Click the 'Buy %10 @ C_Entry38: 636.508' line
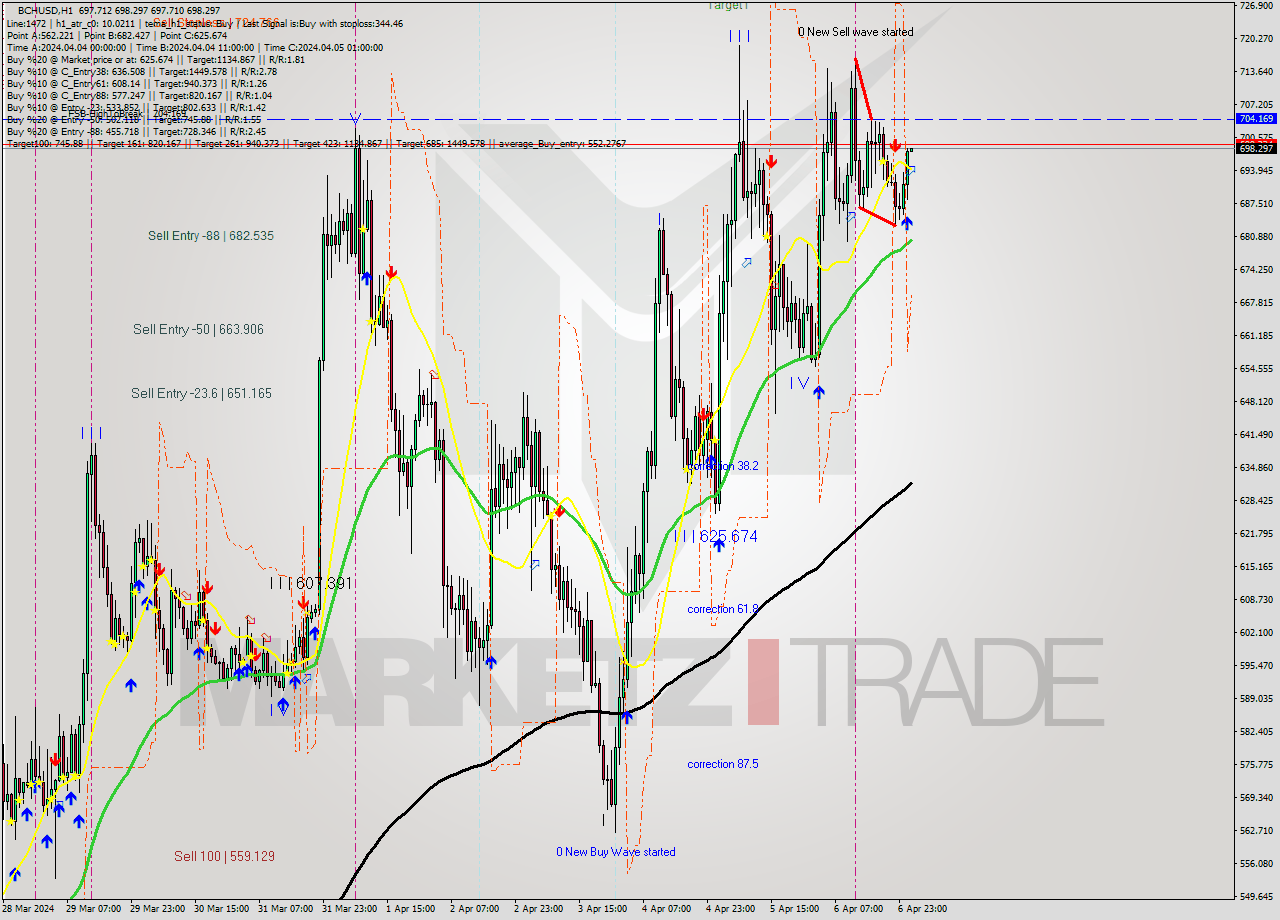The width and height of the screenshot is (1280, 920). (x=141, y=72)
